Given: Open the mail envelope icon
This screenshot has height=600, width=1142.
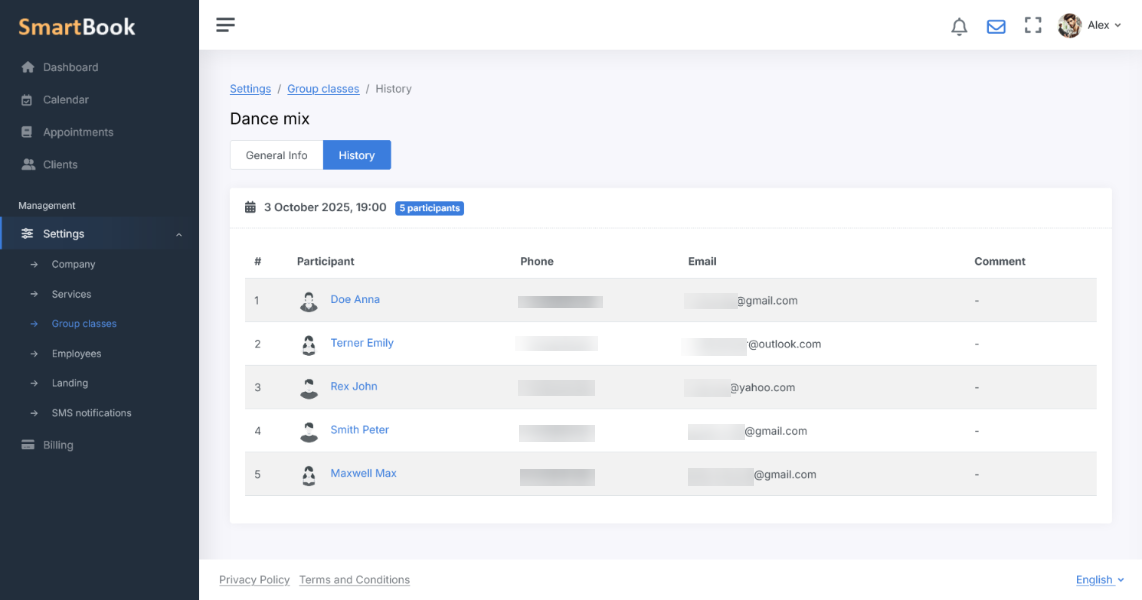Looking at the screenshot, I should [996, 26].
